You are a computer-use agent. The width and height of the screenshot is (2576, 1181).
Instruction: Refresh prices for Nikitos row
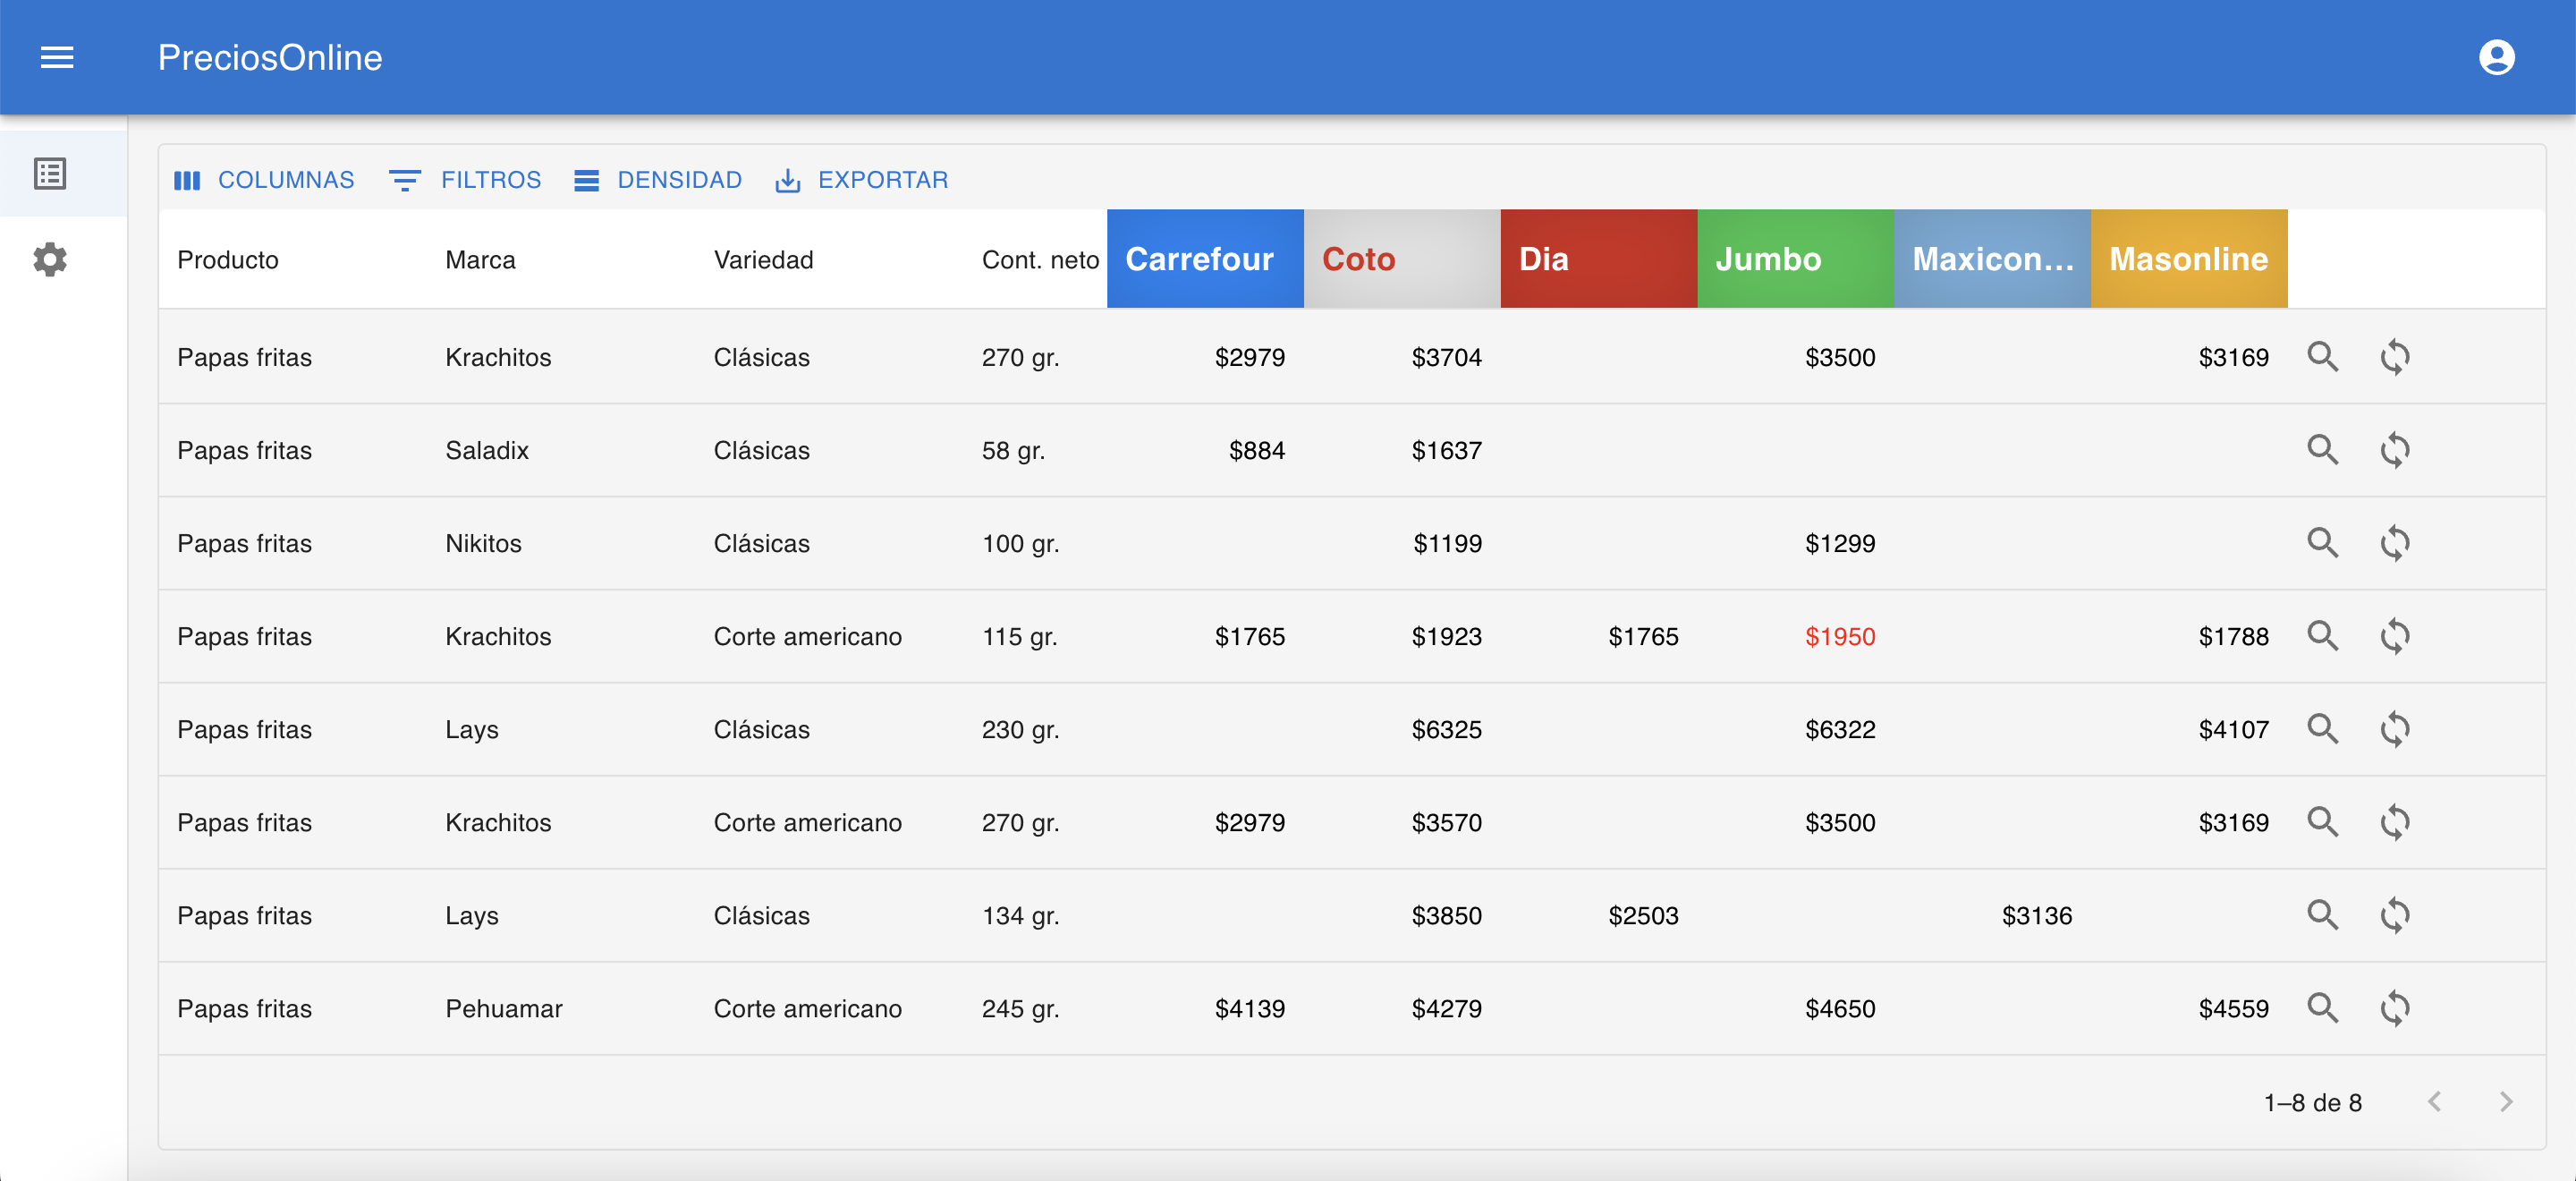coord(2394,543)
